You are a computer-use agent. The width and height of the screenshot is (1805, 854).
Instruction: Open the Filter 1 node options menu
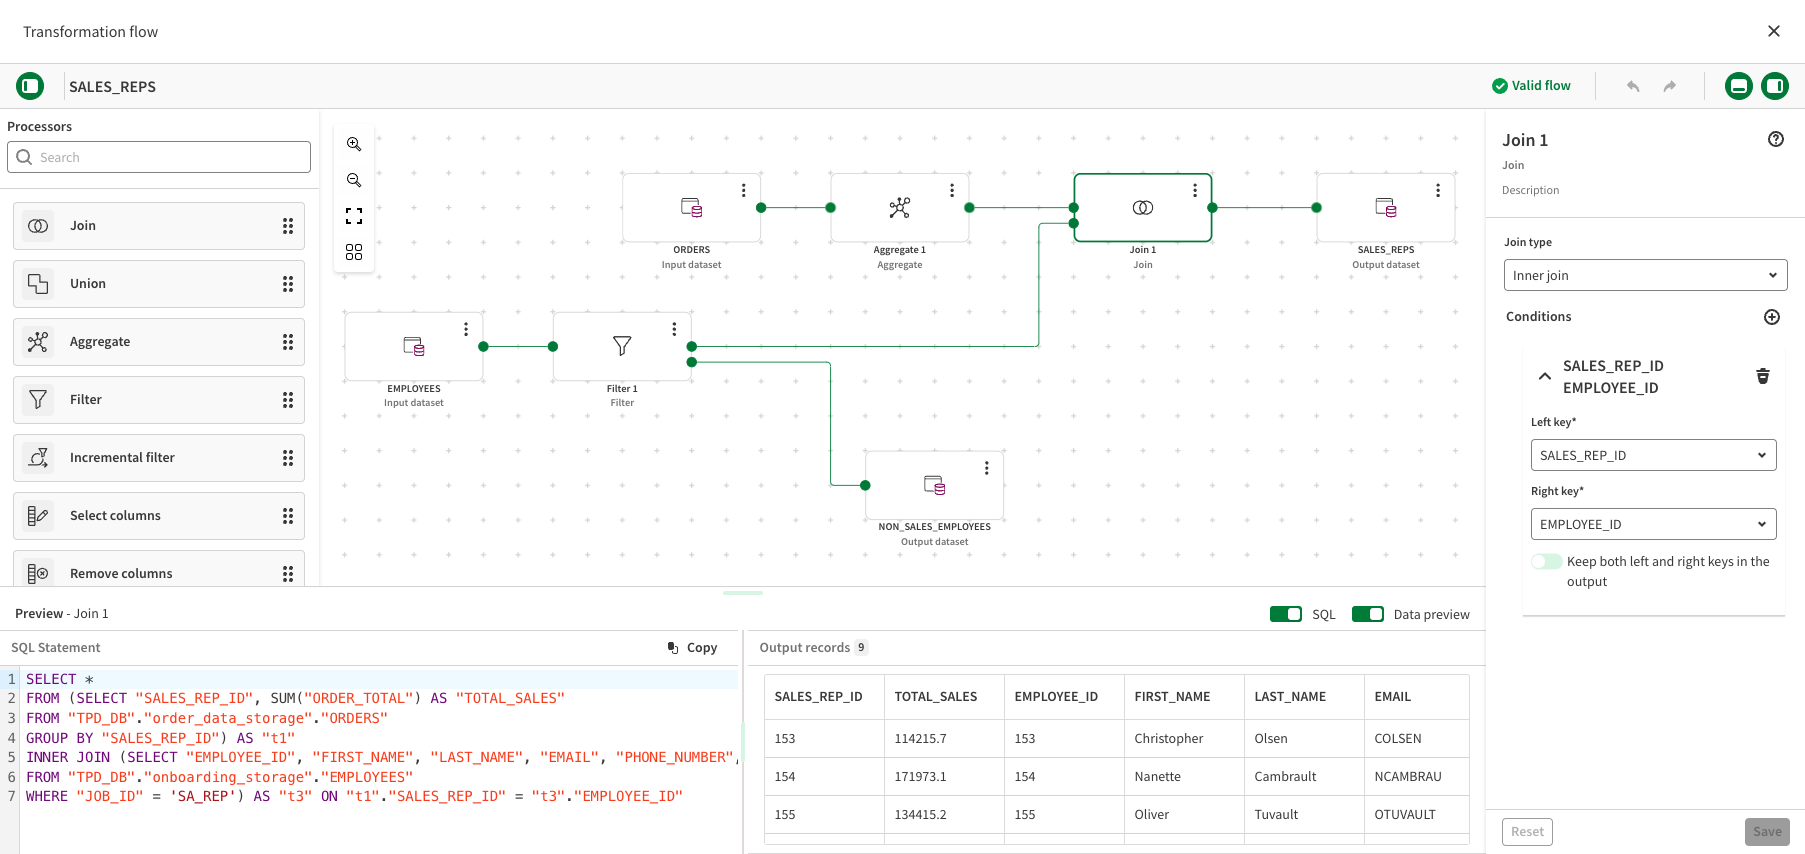(674, 329)
